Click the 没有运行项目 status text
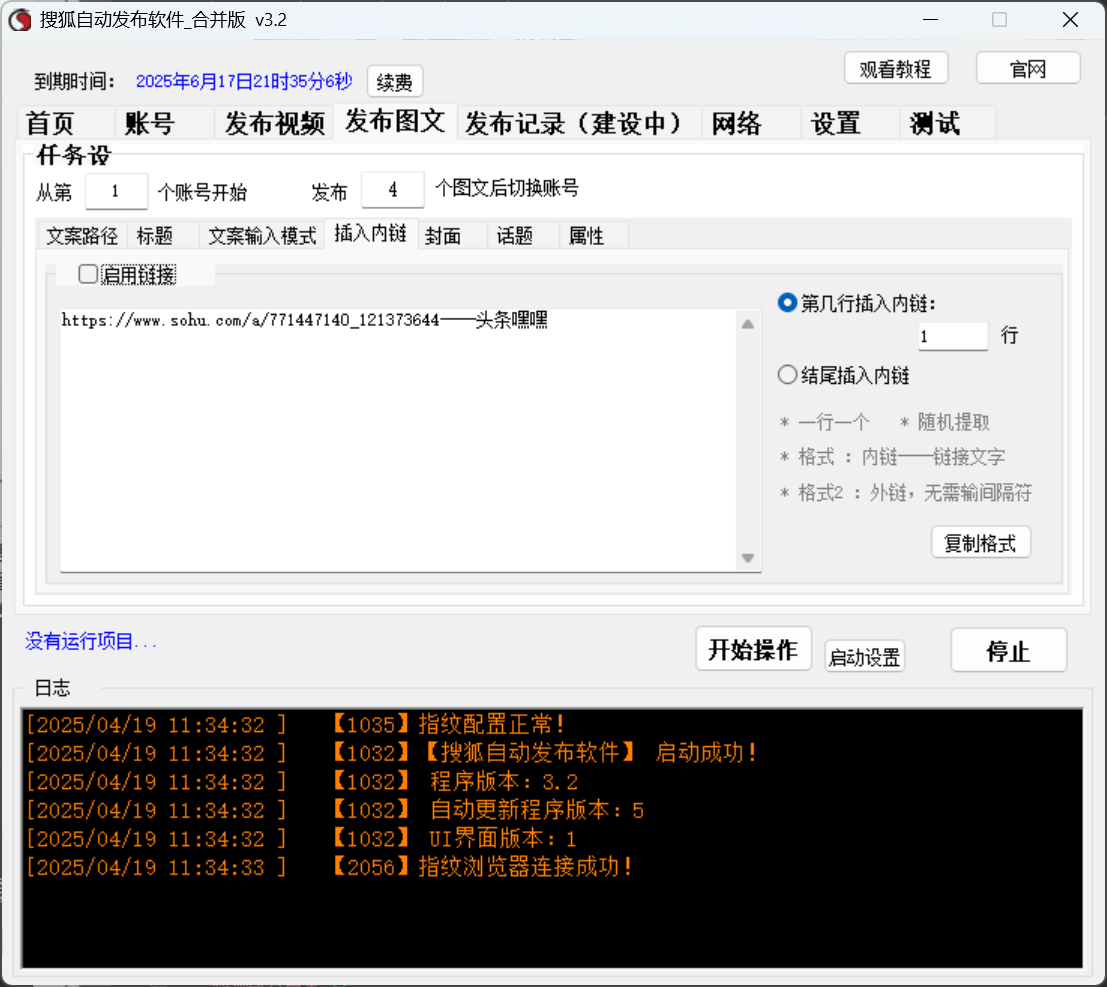Screen dimensions: 1107x987 point(90,641)
